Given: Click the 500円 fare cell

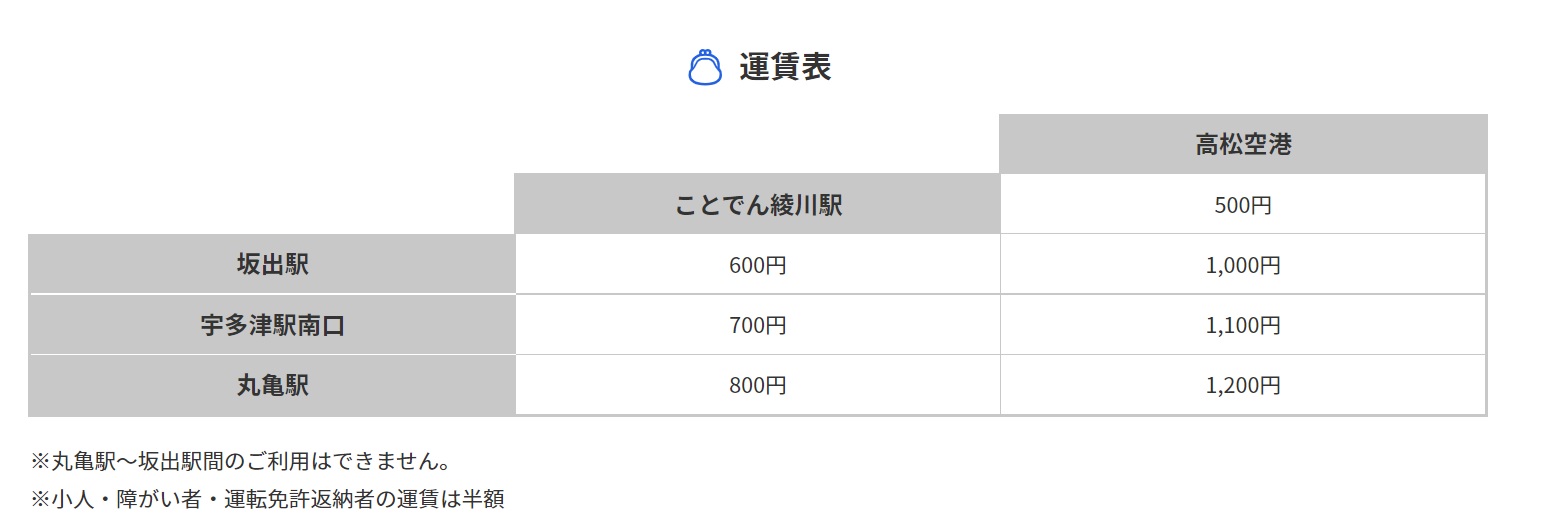Looking at the screenshot, I should coord(1243,205).
